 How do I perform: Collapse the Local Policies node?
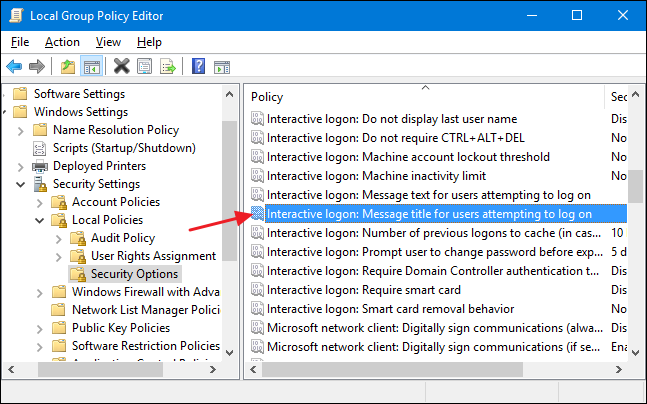[40, 220]
